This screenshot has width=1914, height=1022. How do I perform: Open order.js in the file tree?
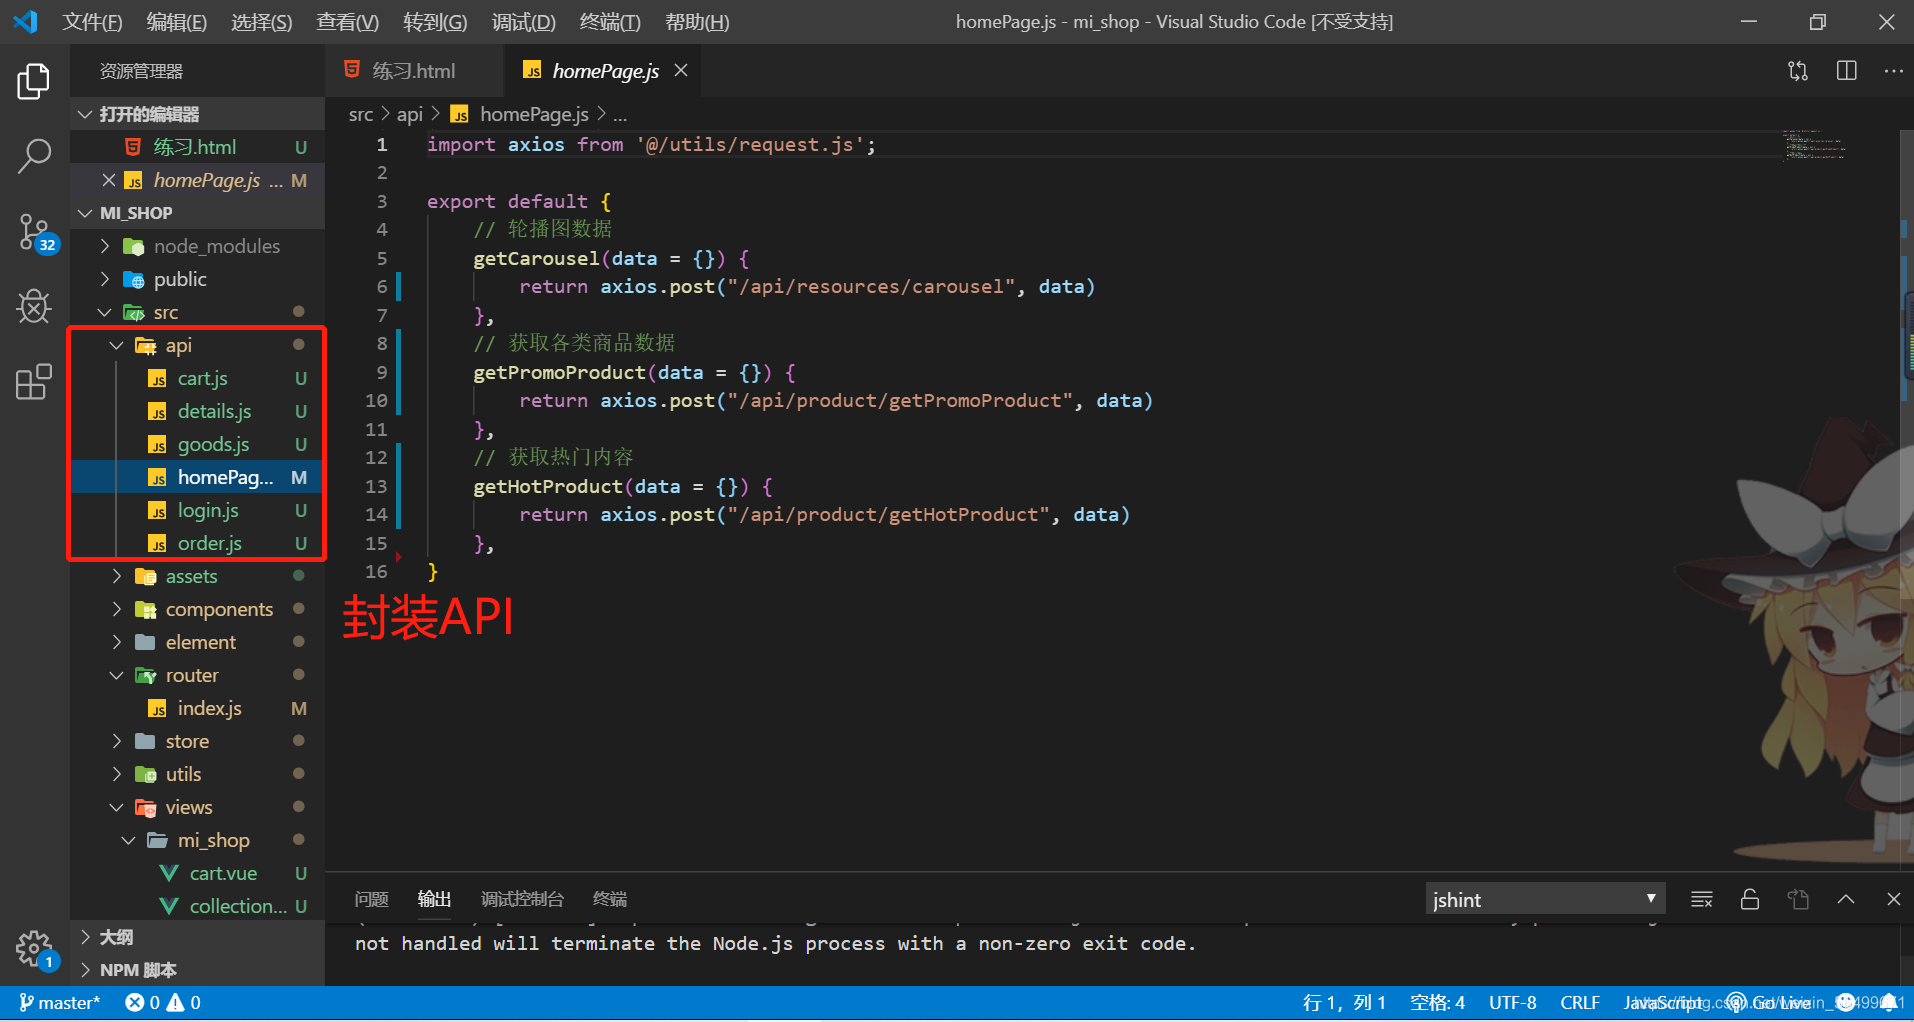click(198, 543)
